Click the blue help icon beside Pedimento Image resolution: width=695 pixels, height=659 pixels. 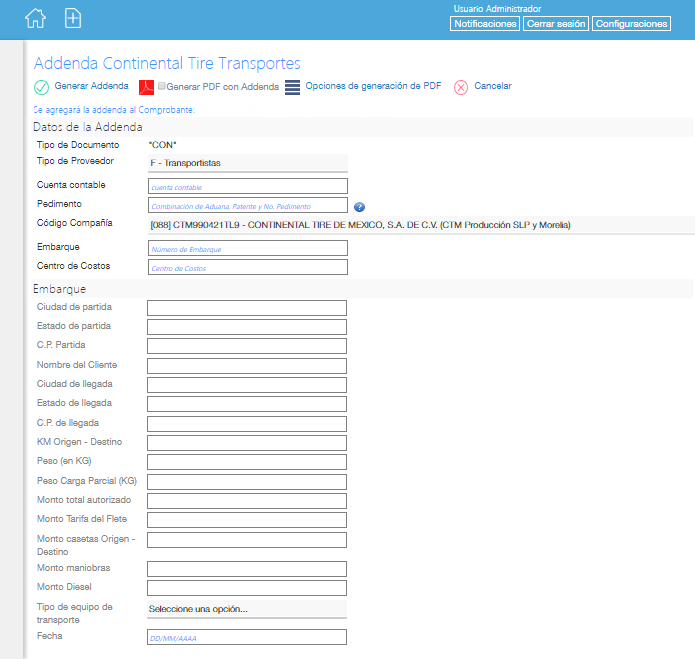click(359, 207)
